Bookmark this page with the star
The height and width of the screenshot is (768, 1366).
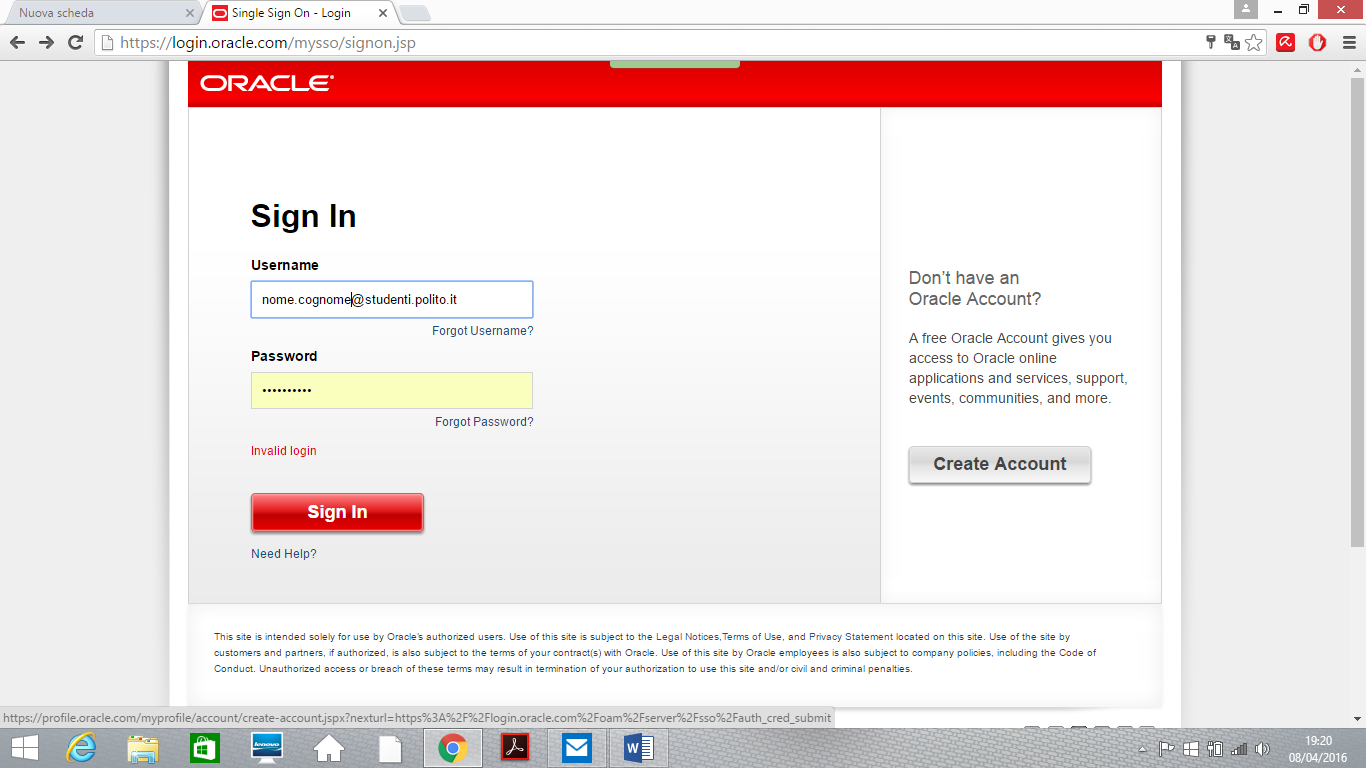point(1254,43)
